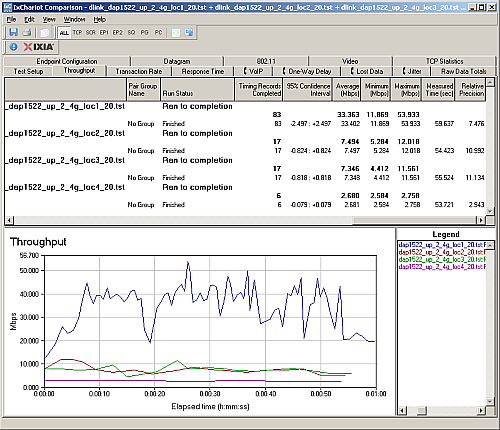Select the EP1 filter toolbar button
This screenshot has width=500, height=430.
pos(104,32)
